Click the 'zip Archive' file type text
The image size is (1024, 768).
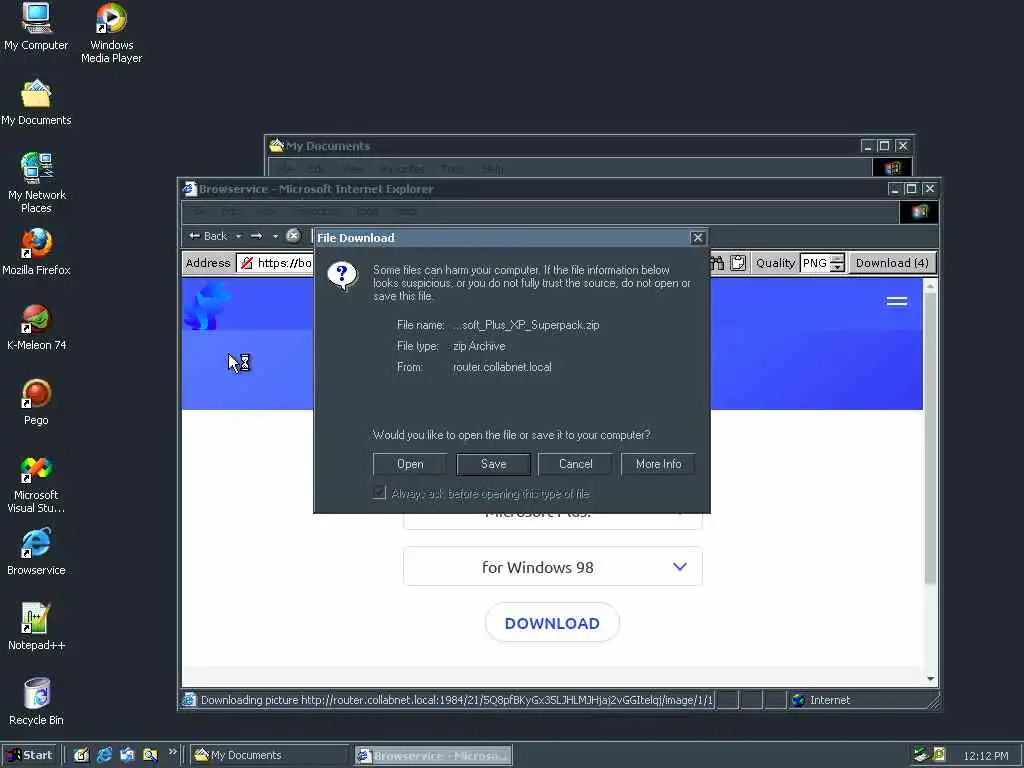[479, 346]
